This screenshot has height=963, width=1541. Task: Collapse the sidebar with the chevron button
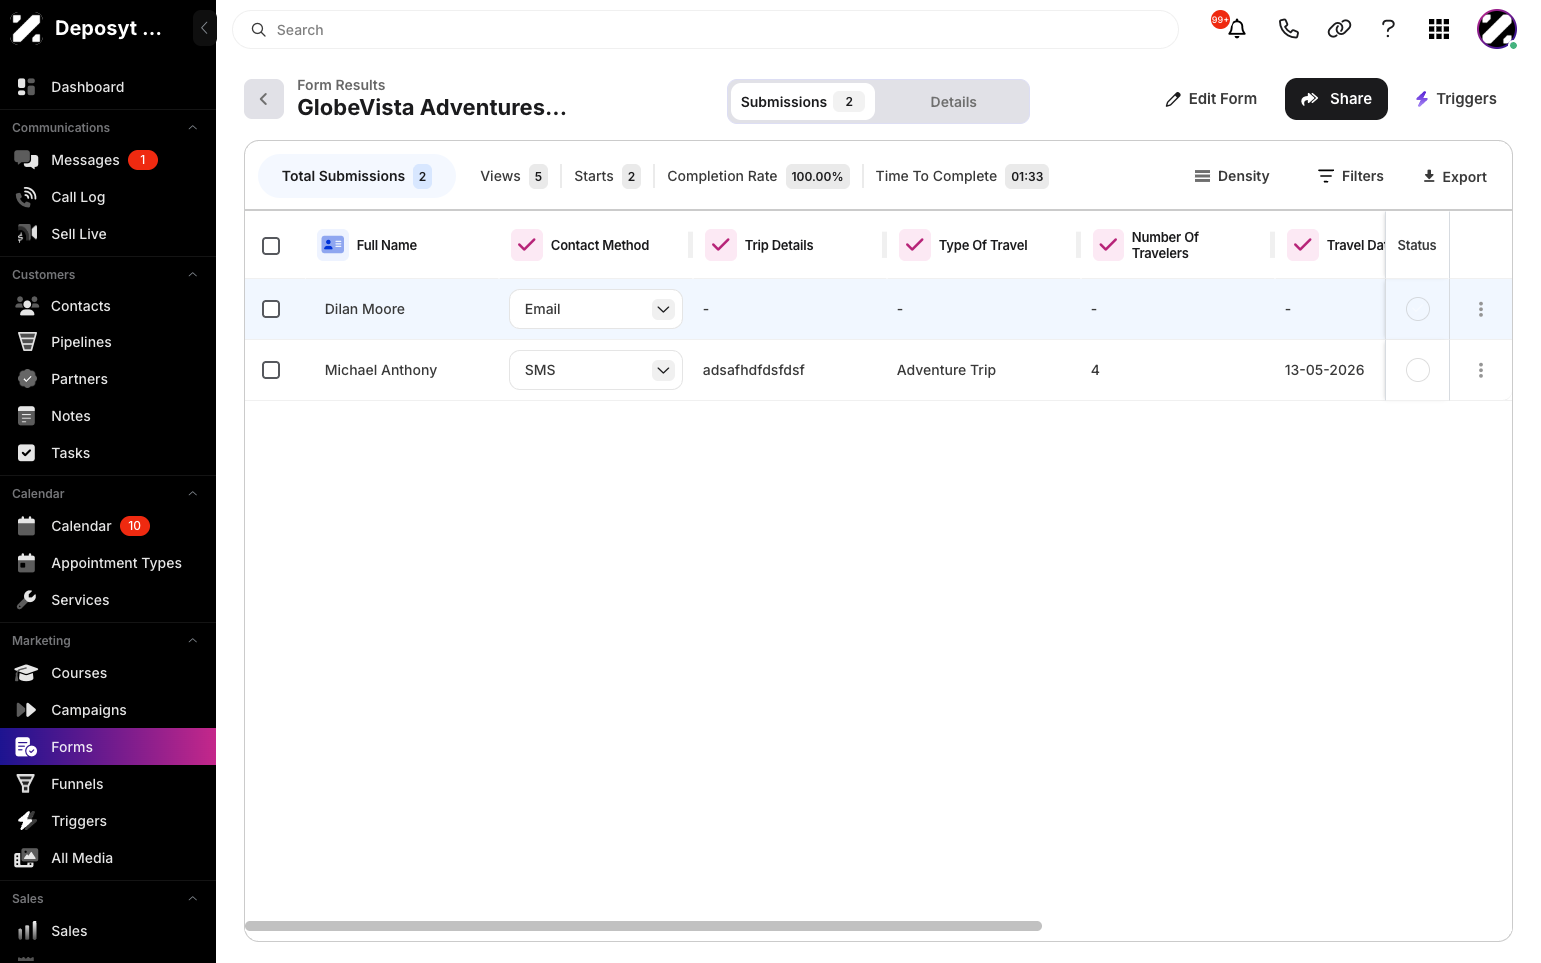204,28
